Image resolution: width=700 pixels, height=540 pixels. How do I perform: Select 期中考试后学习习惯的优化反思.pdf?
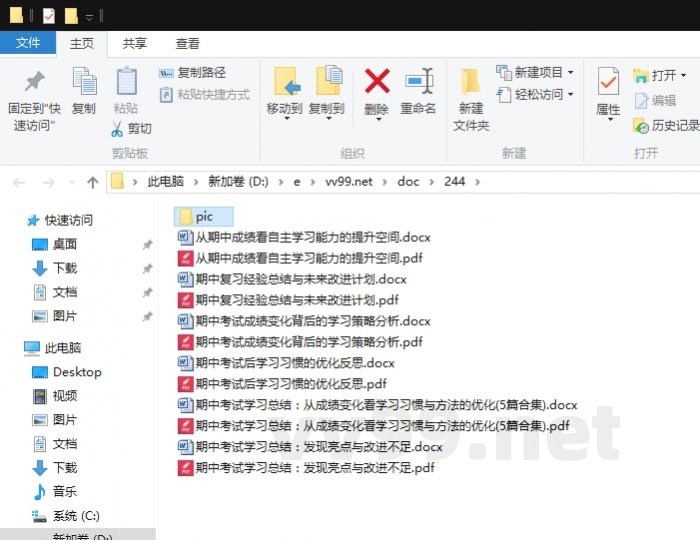click(282, 384)
